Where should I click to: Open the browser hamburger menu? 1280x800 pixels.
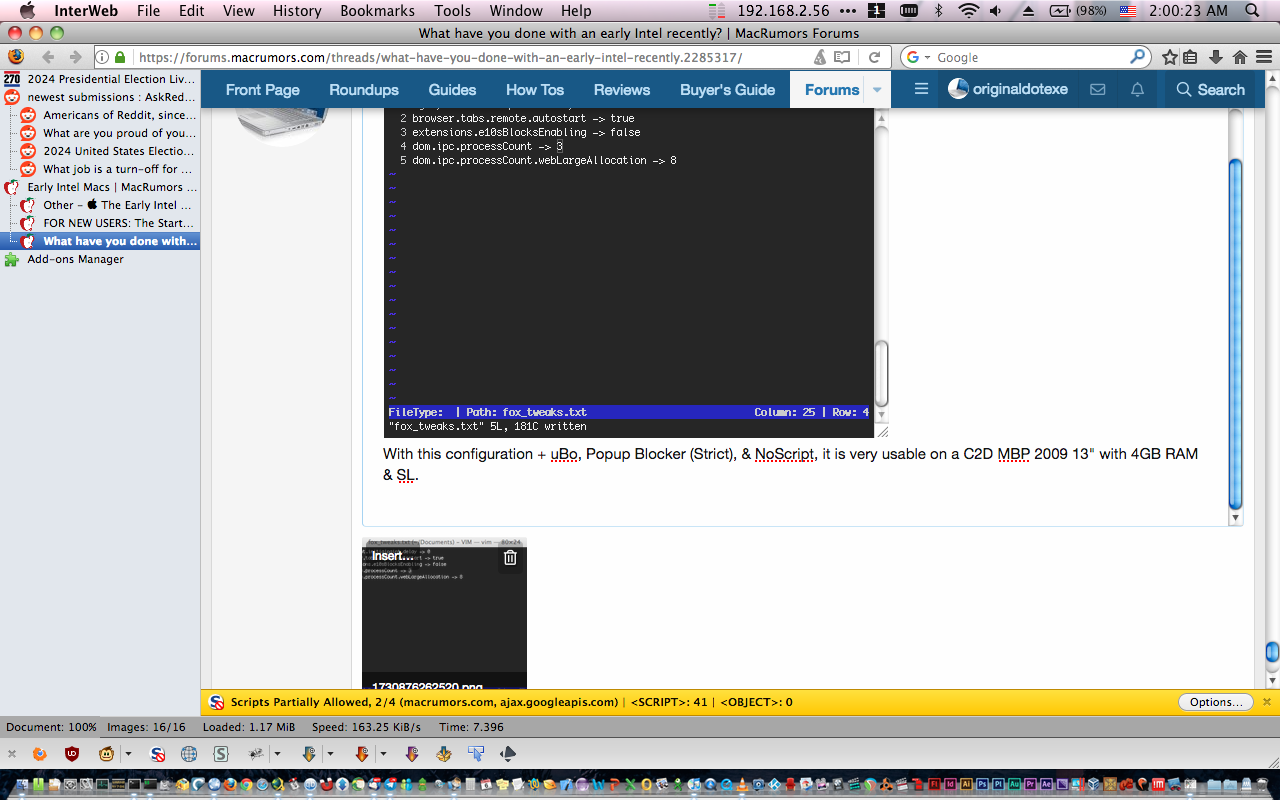1264,57
